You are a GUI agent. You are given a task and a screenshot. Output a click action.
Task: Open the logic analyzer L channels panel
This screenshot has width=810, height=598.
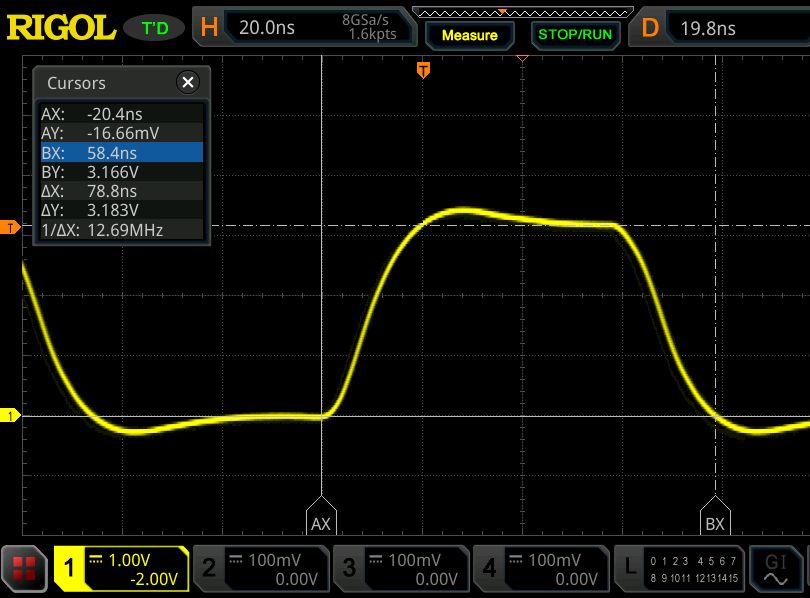pyautogui.click(x=679, y=569)
